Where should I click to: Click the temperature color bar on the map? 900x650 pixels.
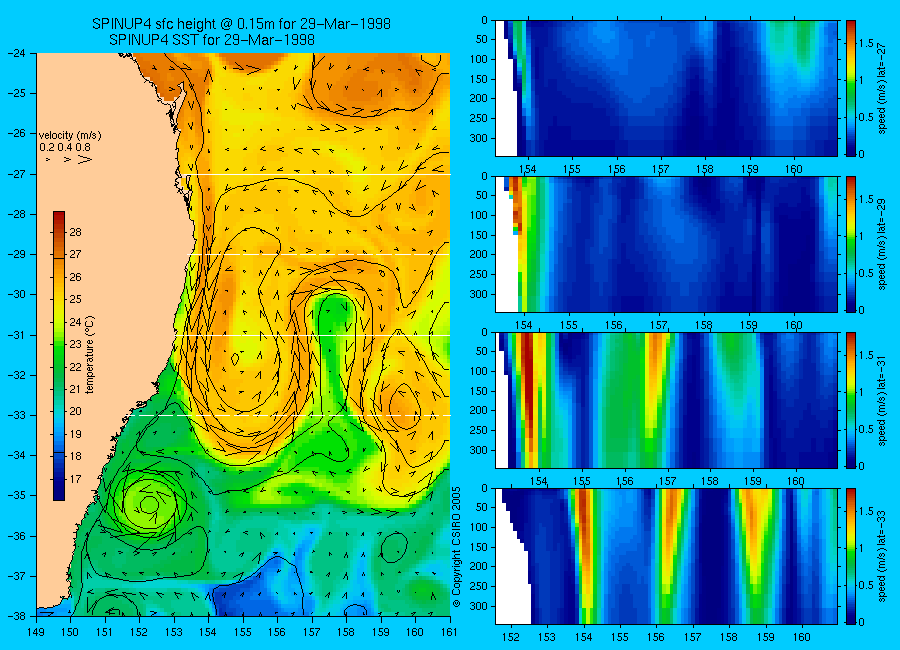pos(59,355)
